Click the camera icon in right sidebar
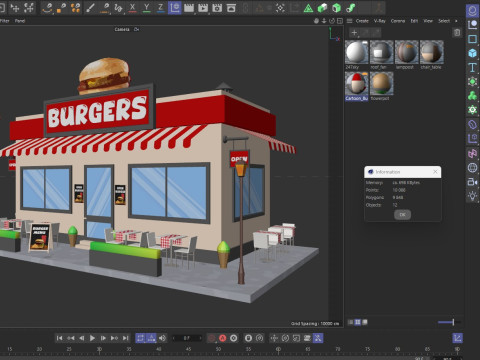This screenshot has height=360, width=480. pyautogui.click(x=472, y=182)
